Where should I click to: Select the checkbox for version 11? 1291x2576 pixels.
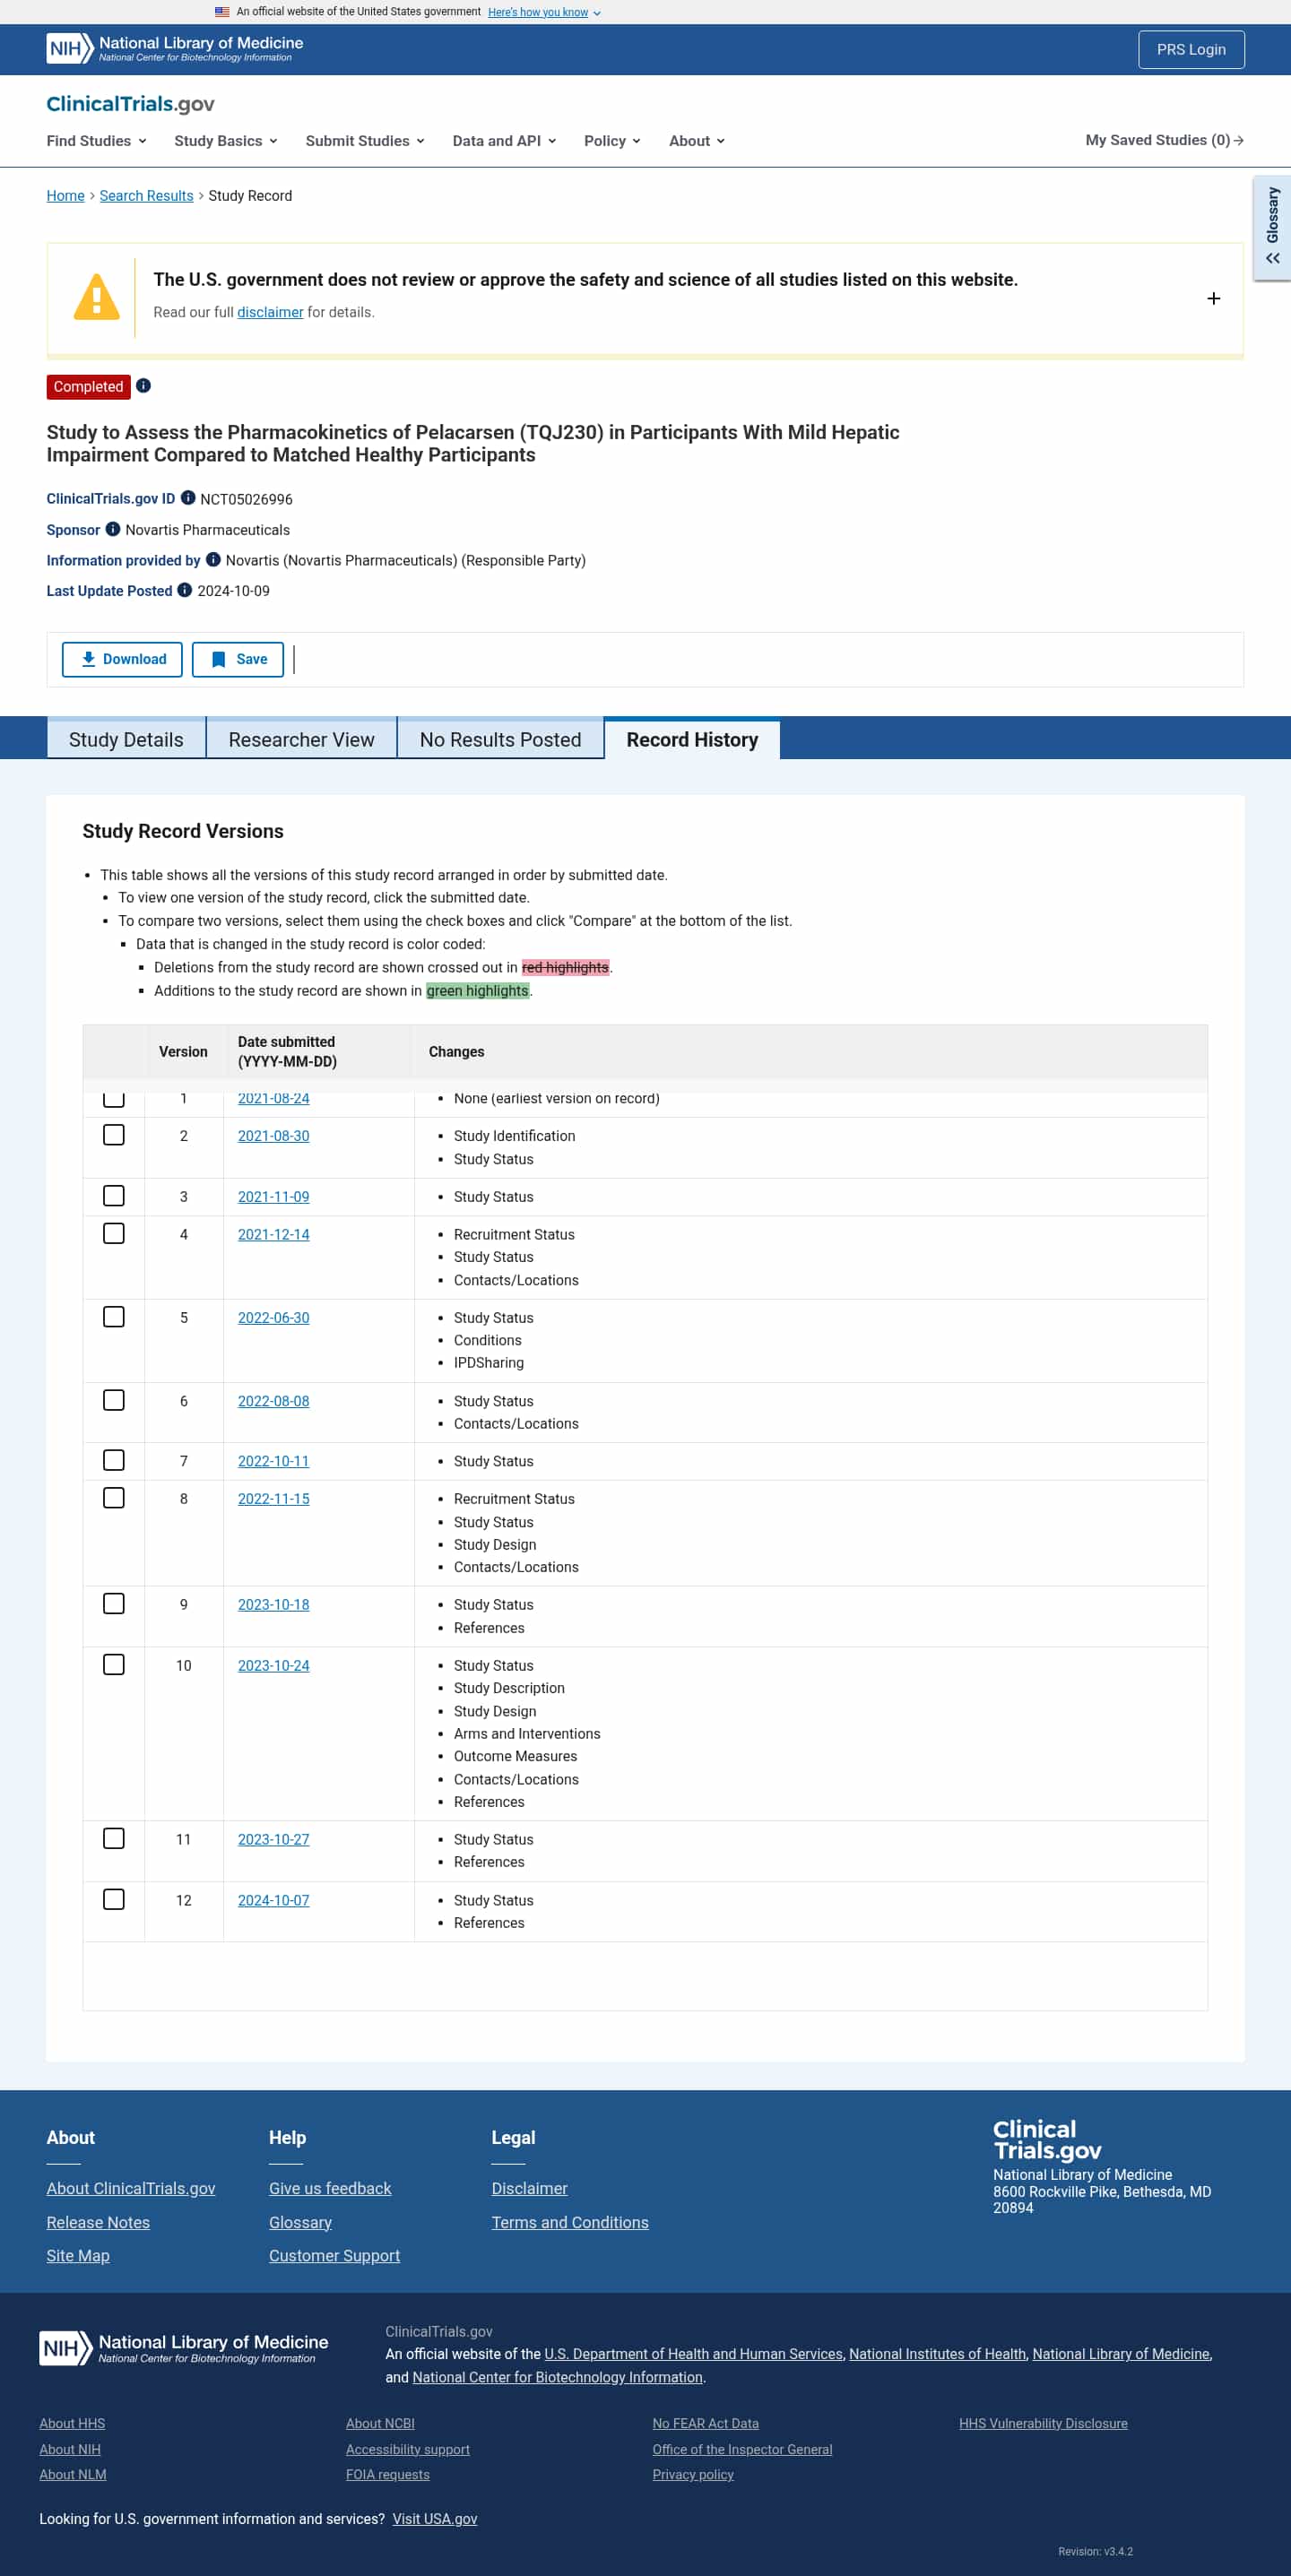tap(114, 1838)
